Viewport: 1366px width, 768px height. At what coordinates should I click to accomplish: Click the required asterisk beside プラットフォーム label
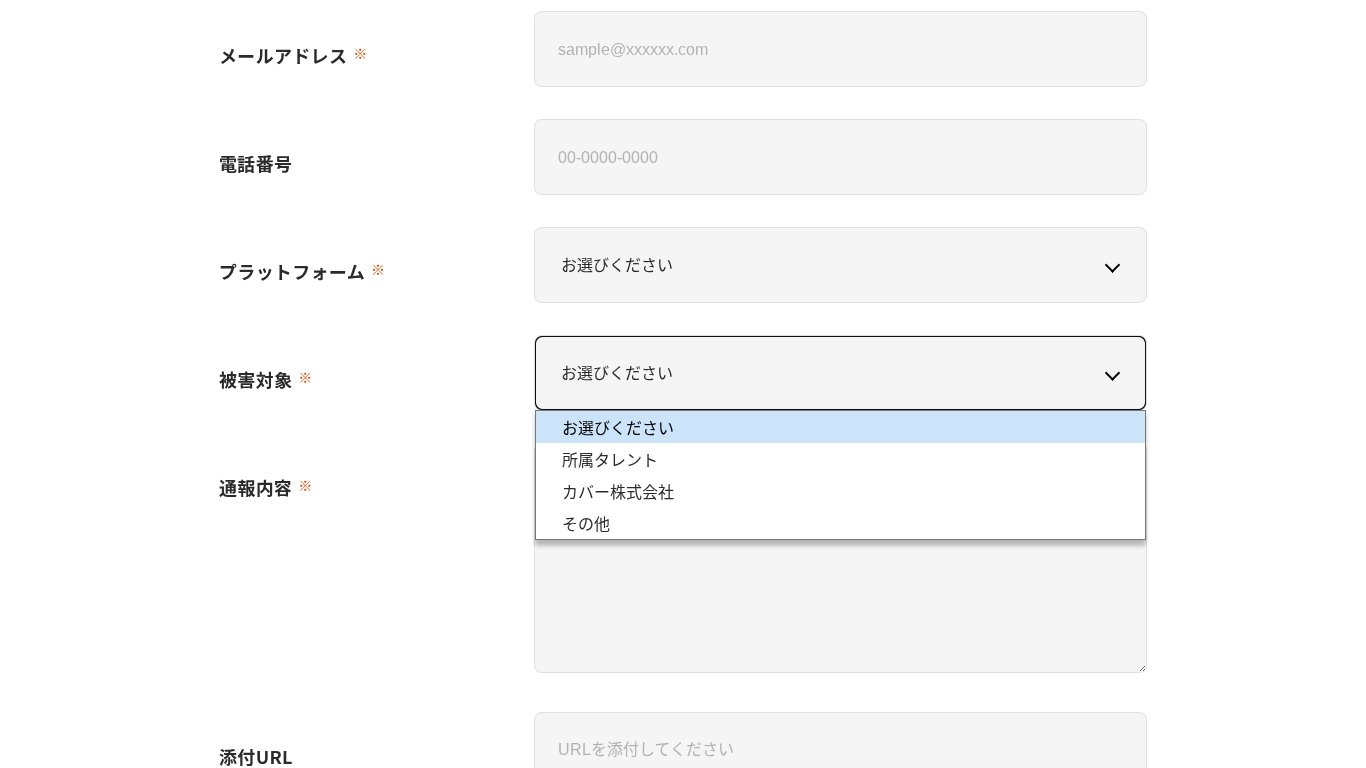click(378, 270)
